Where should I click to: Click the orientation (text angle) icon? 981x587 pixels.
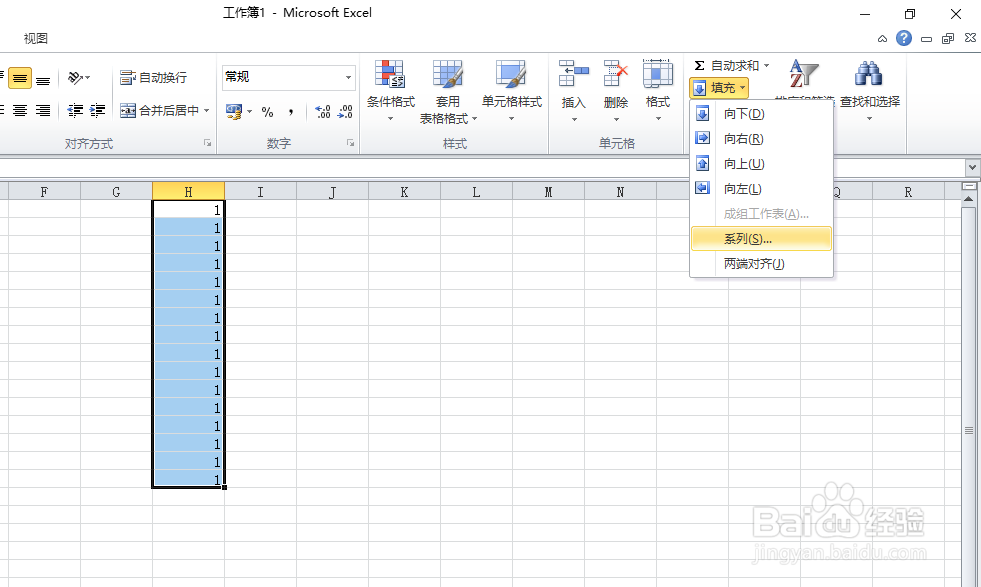pyautogui.click(x=75, y=78)
